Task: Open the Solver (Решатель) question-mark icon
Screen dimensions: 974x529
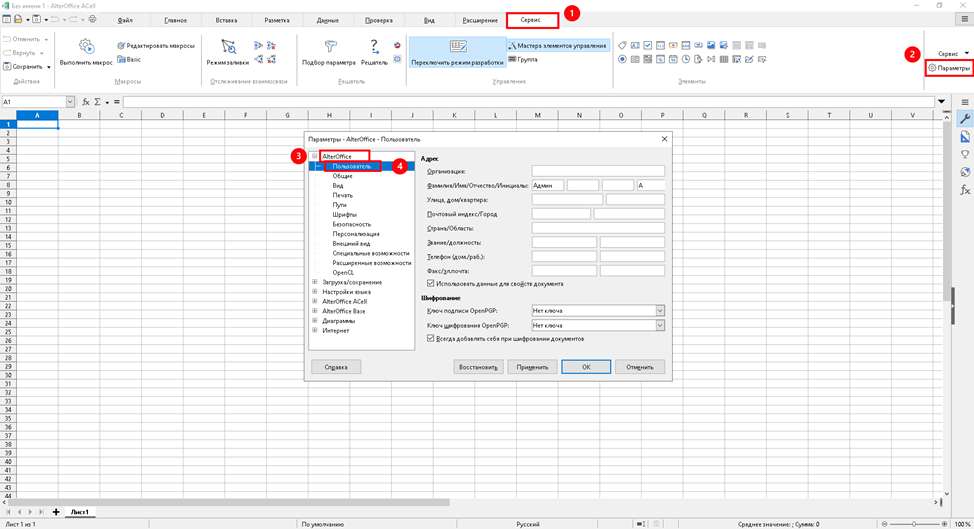Action: coord(374,46)
